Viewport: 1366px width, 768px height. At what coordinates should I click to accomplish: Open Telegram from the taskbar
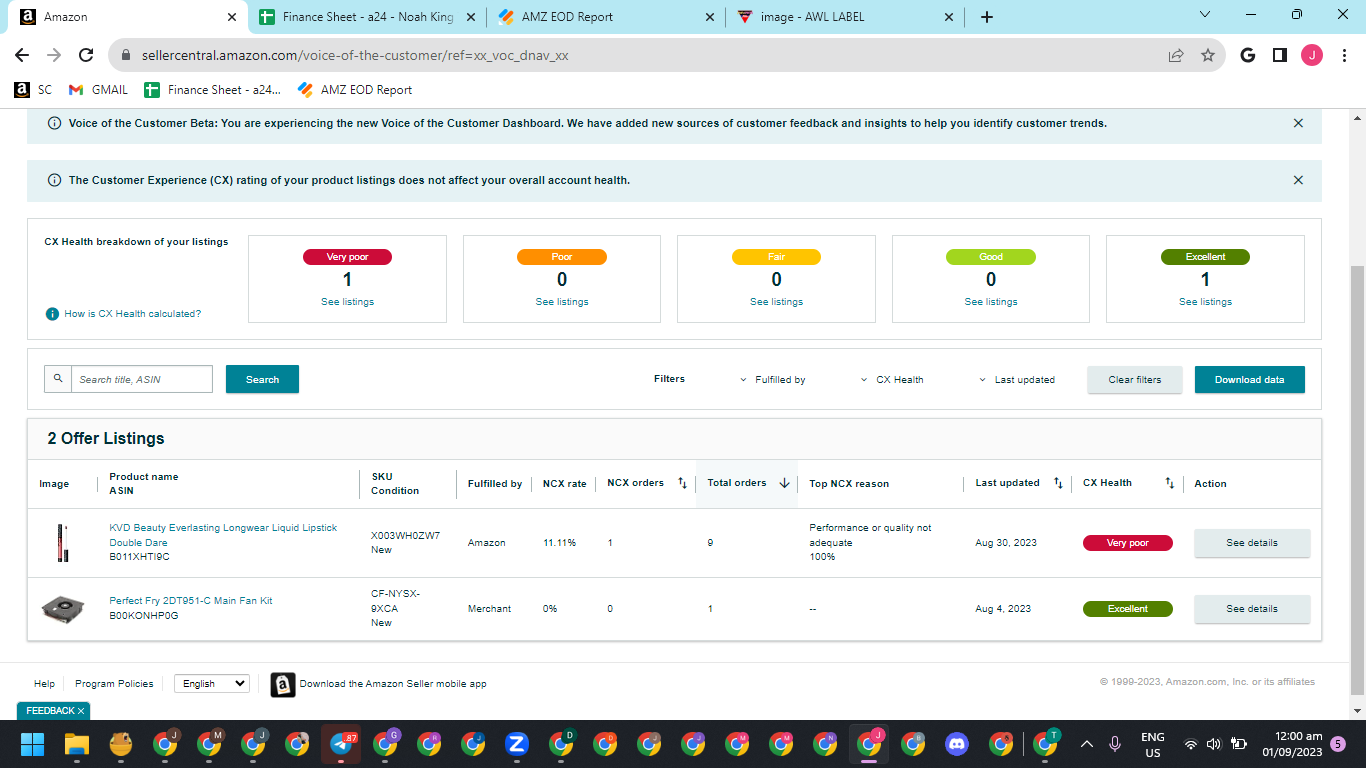tap(341, 744)
